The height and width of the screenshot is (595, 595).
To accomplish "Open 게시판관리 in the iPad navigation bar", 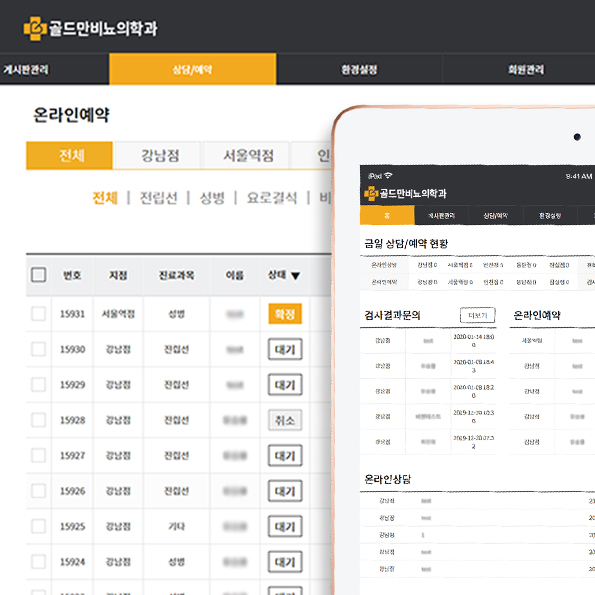I will [441, 216].
